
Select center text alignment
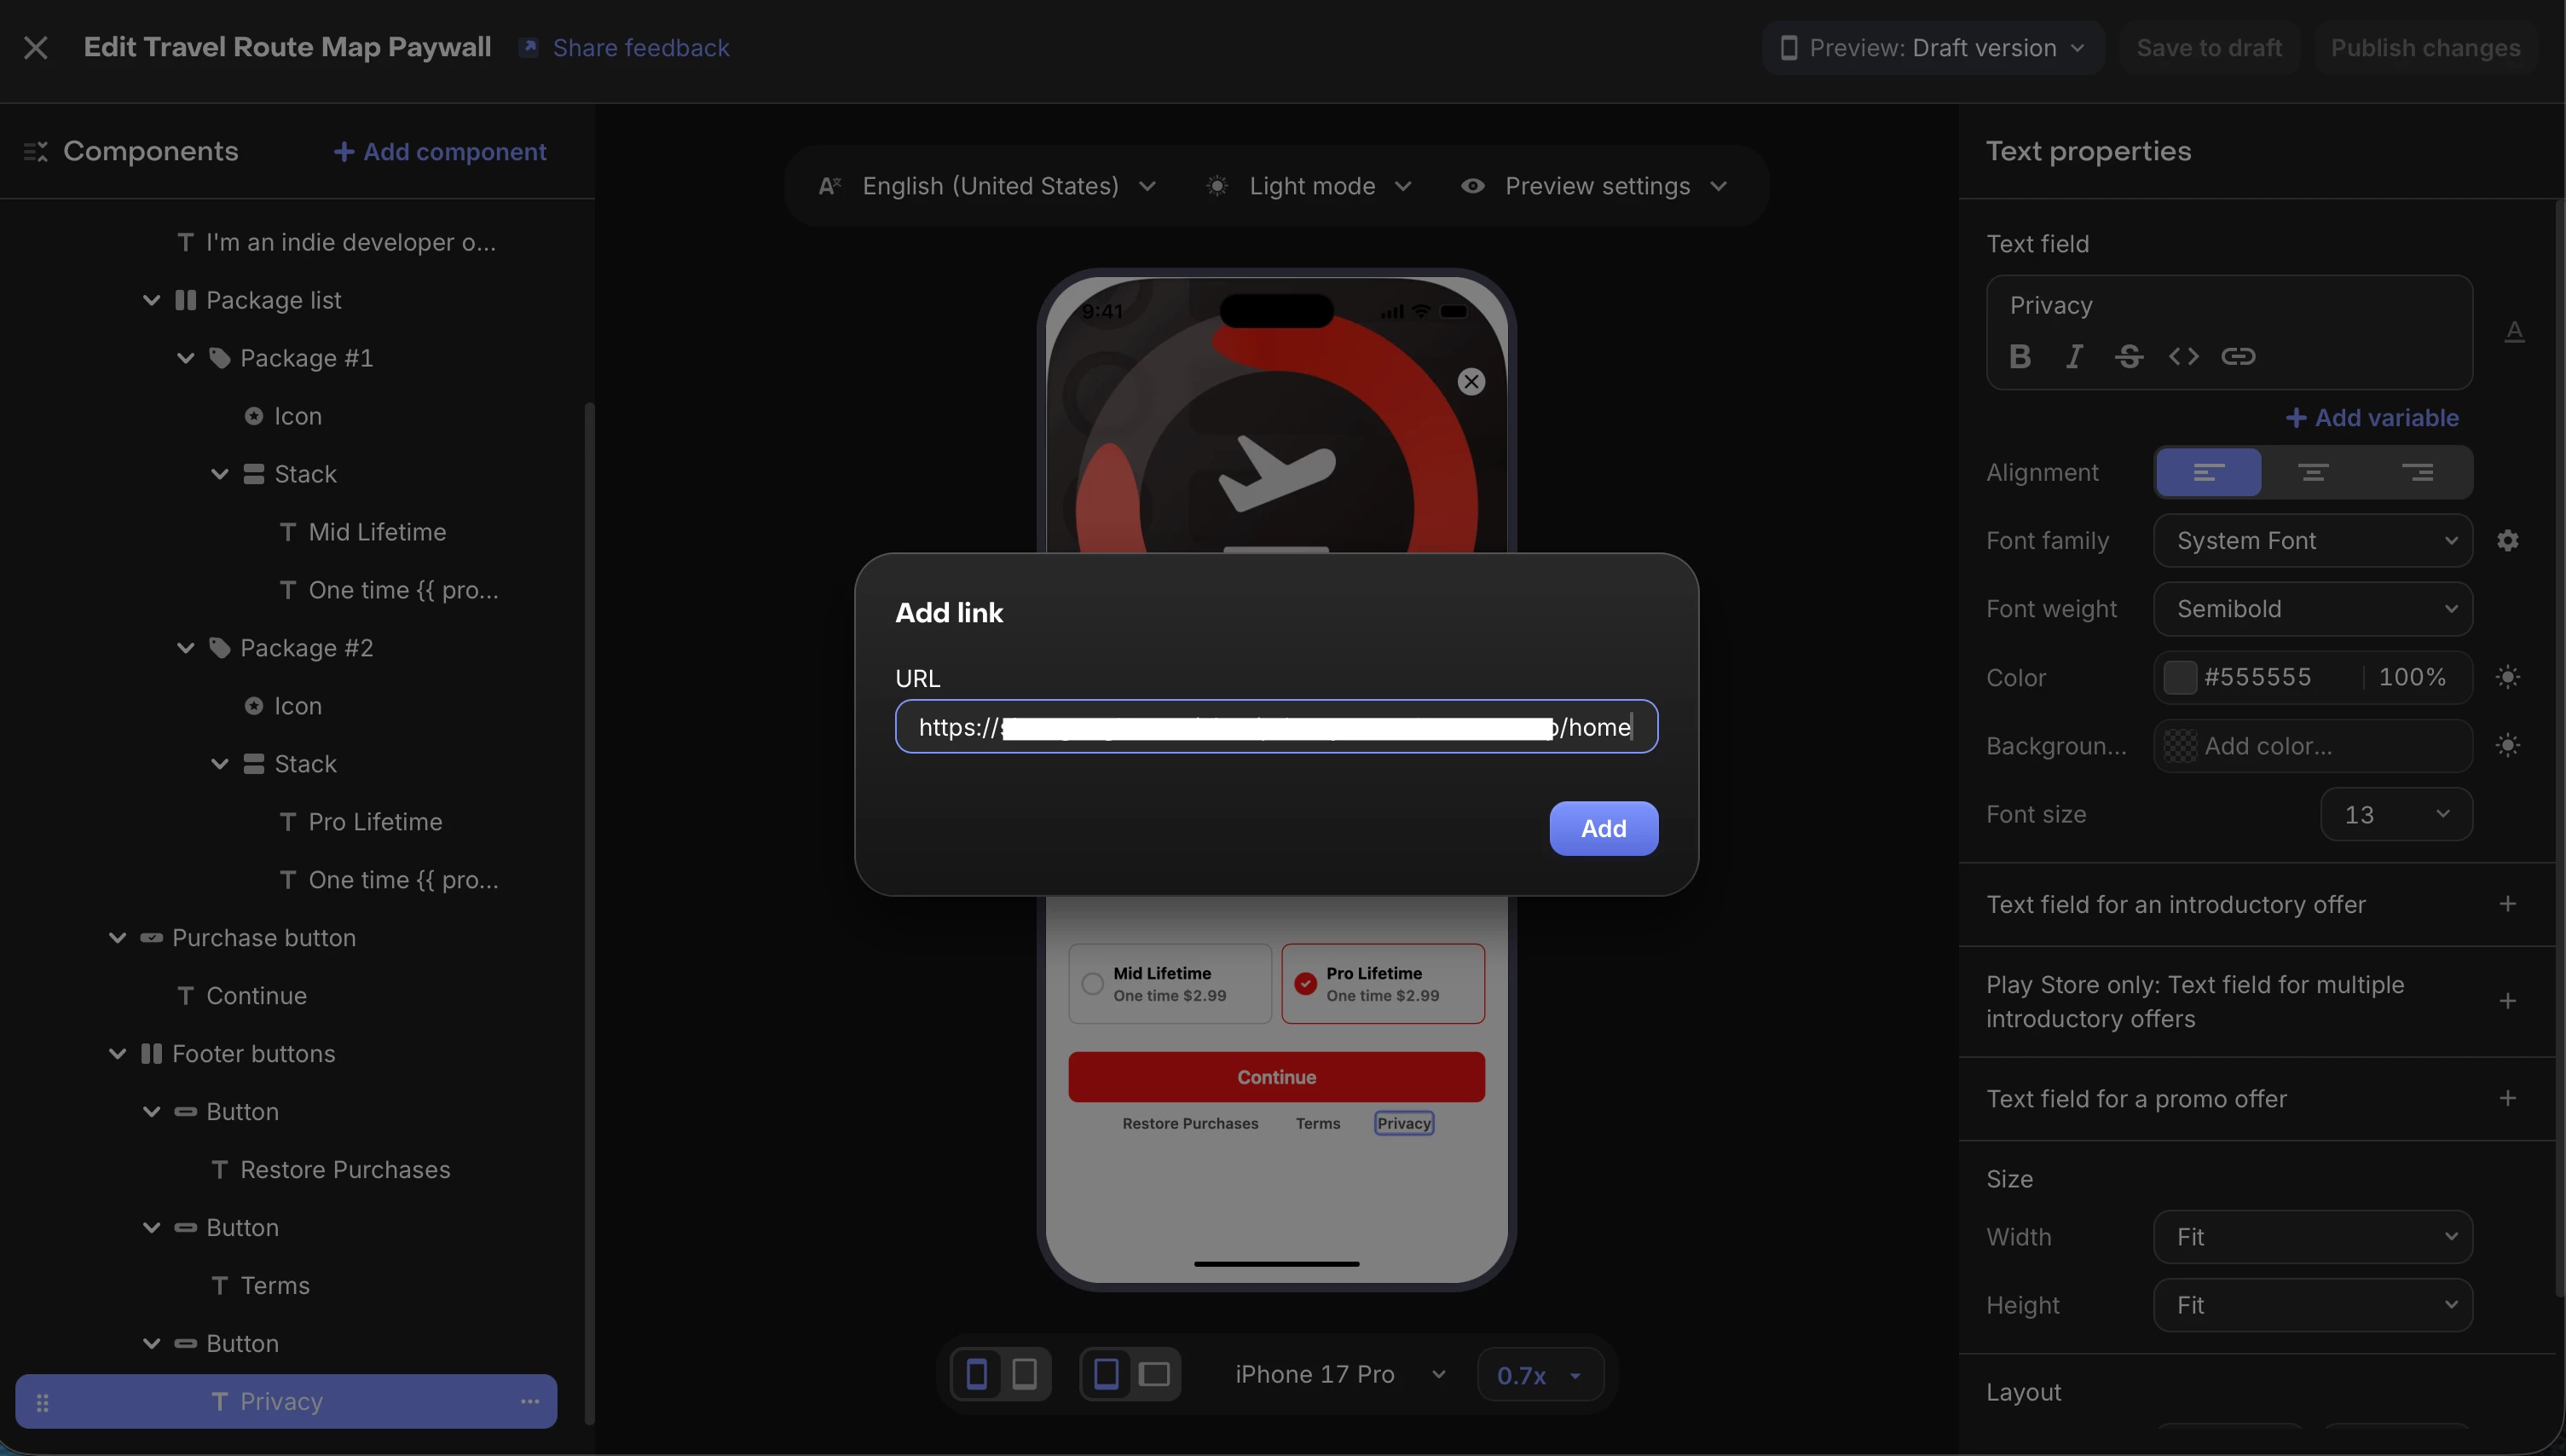[2312, 472]
